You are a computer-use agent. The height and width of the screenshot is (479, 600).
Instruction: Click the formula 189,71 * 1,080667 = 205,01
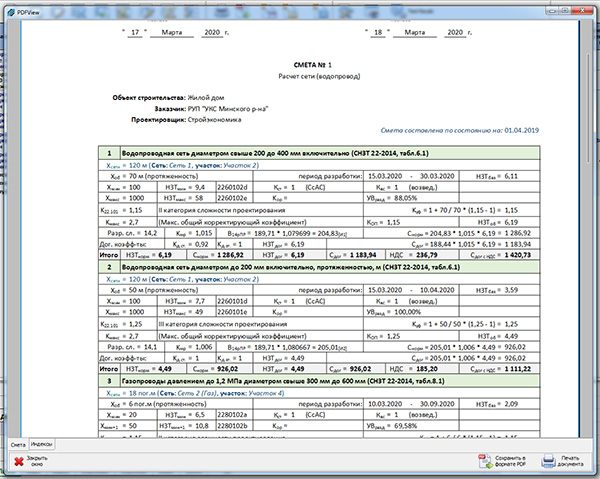click(x=297, y=347)
